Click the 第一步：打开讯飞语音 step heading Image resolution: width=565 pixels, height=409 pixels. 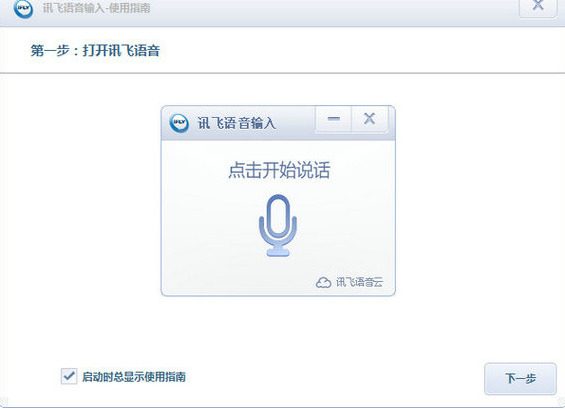(95, 50)
